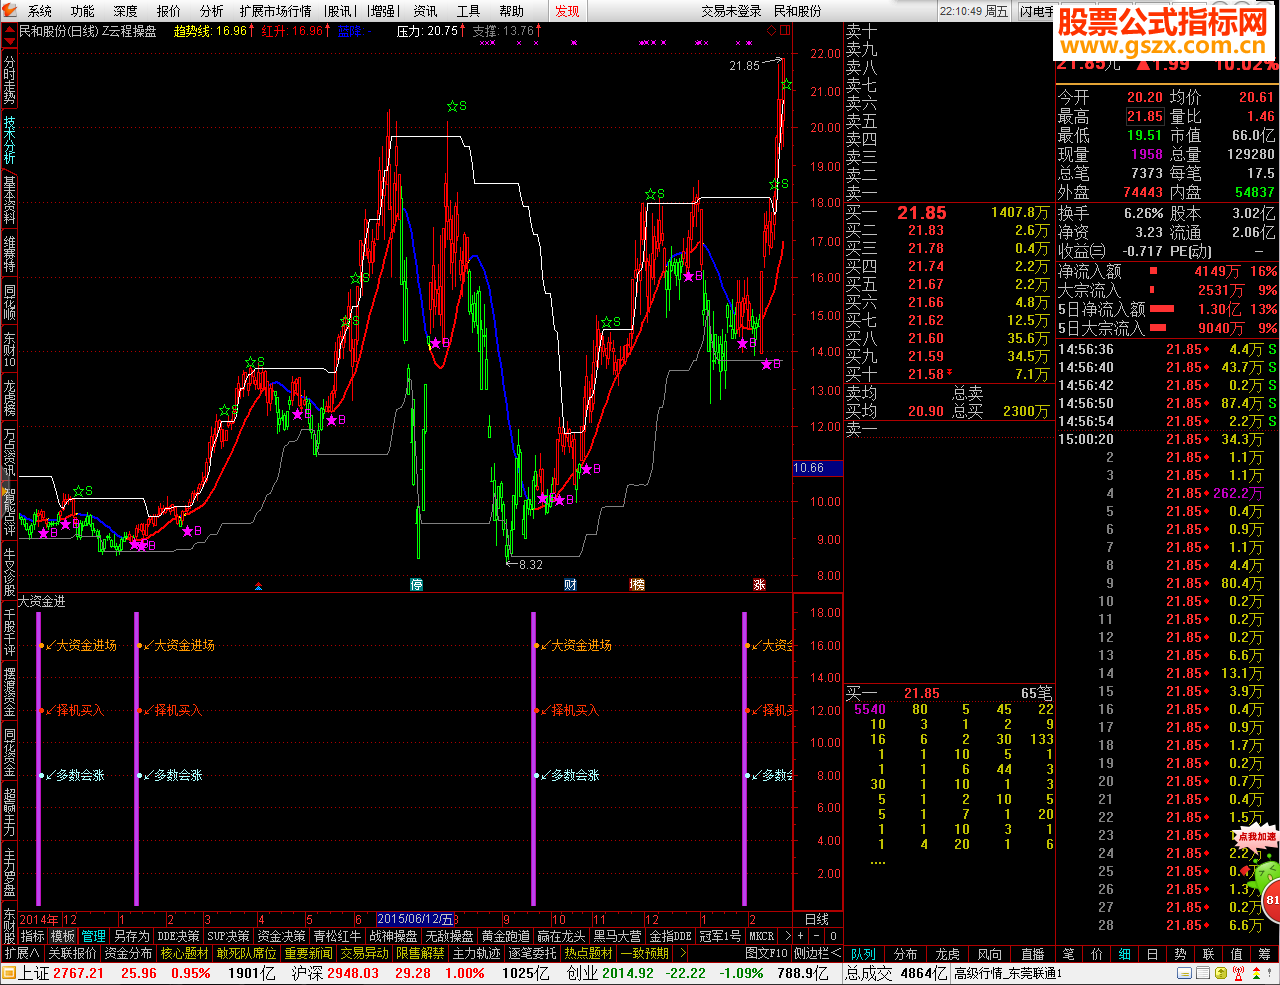Open 图文F10 information

point(767,953)
